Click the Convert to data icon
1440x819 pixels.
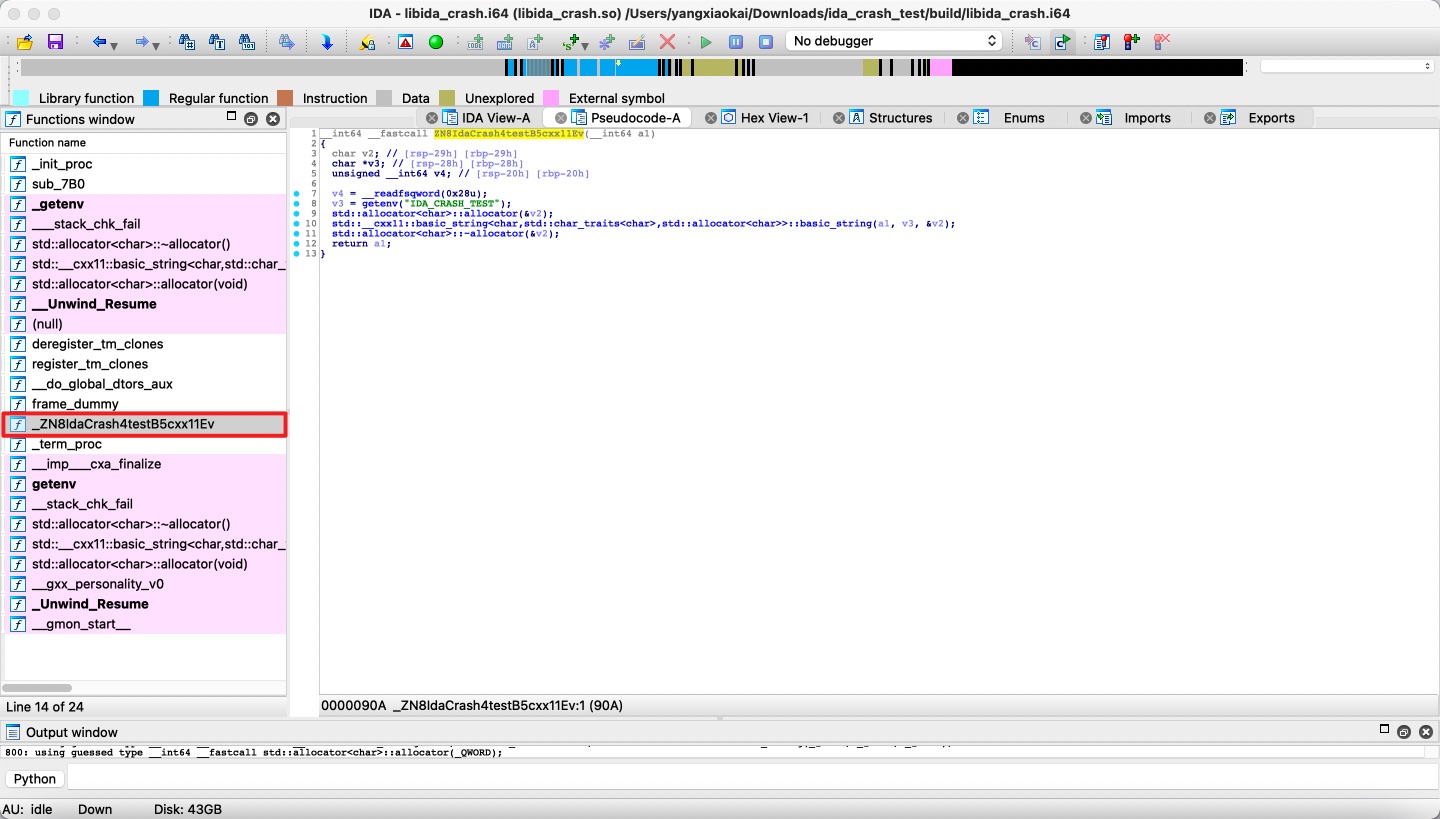point(504,42)
